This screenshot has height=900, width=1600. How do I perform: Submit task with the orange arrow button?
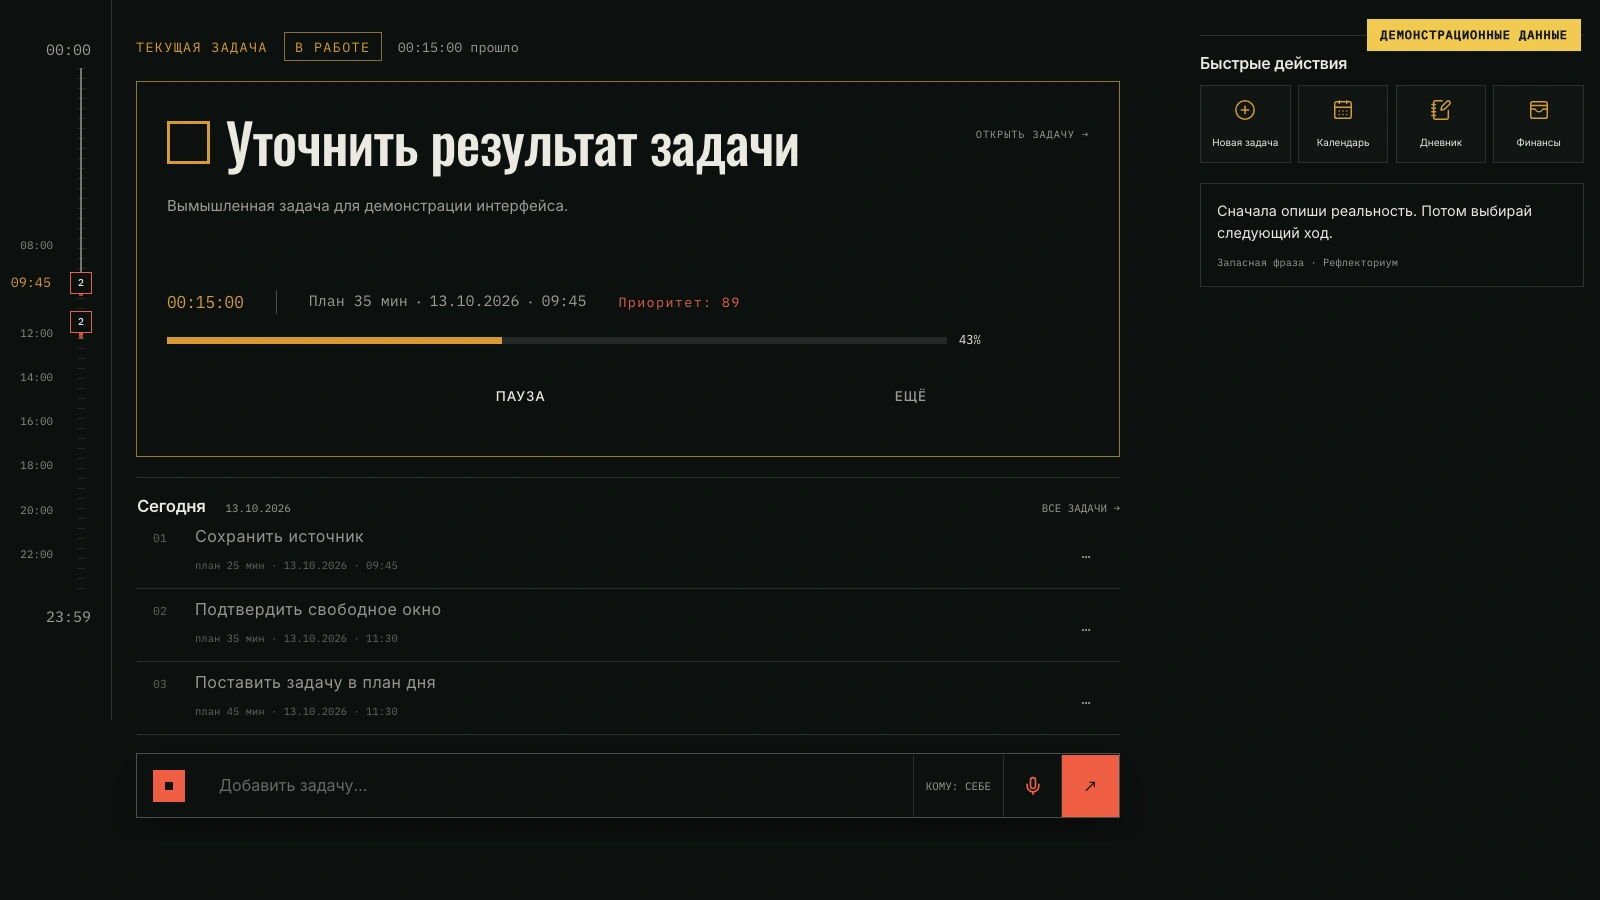pyautogui.click(x=1090, y=786)
